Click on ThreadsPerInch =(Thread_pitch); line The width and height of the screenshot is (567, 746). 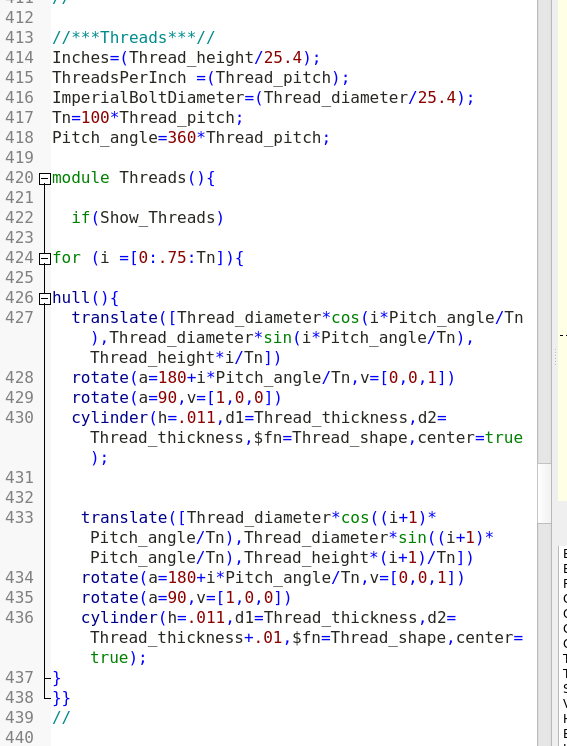tap(201, 78)
